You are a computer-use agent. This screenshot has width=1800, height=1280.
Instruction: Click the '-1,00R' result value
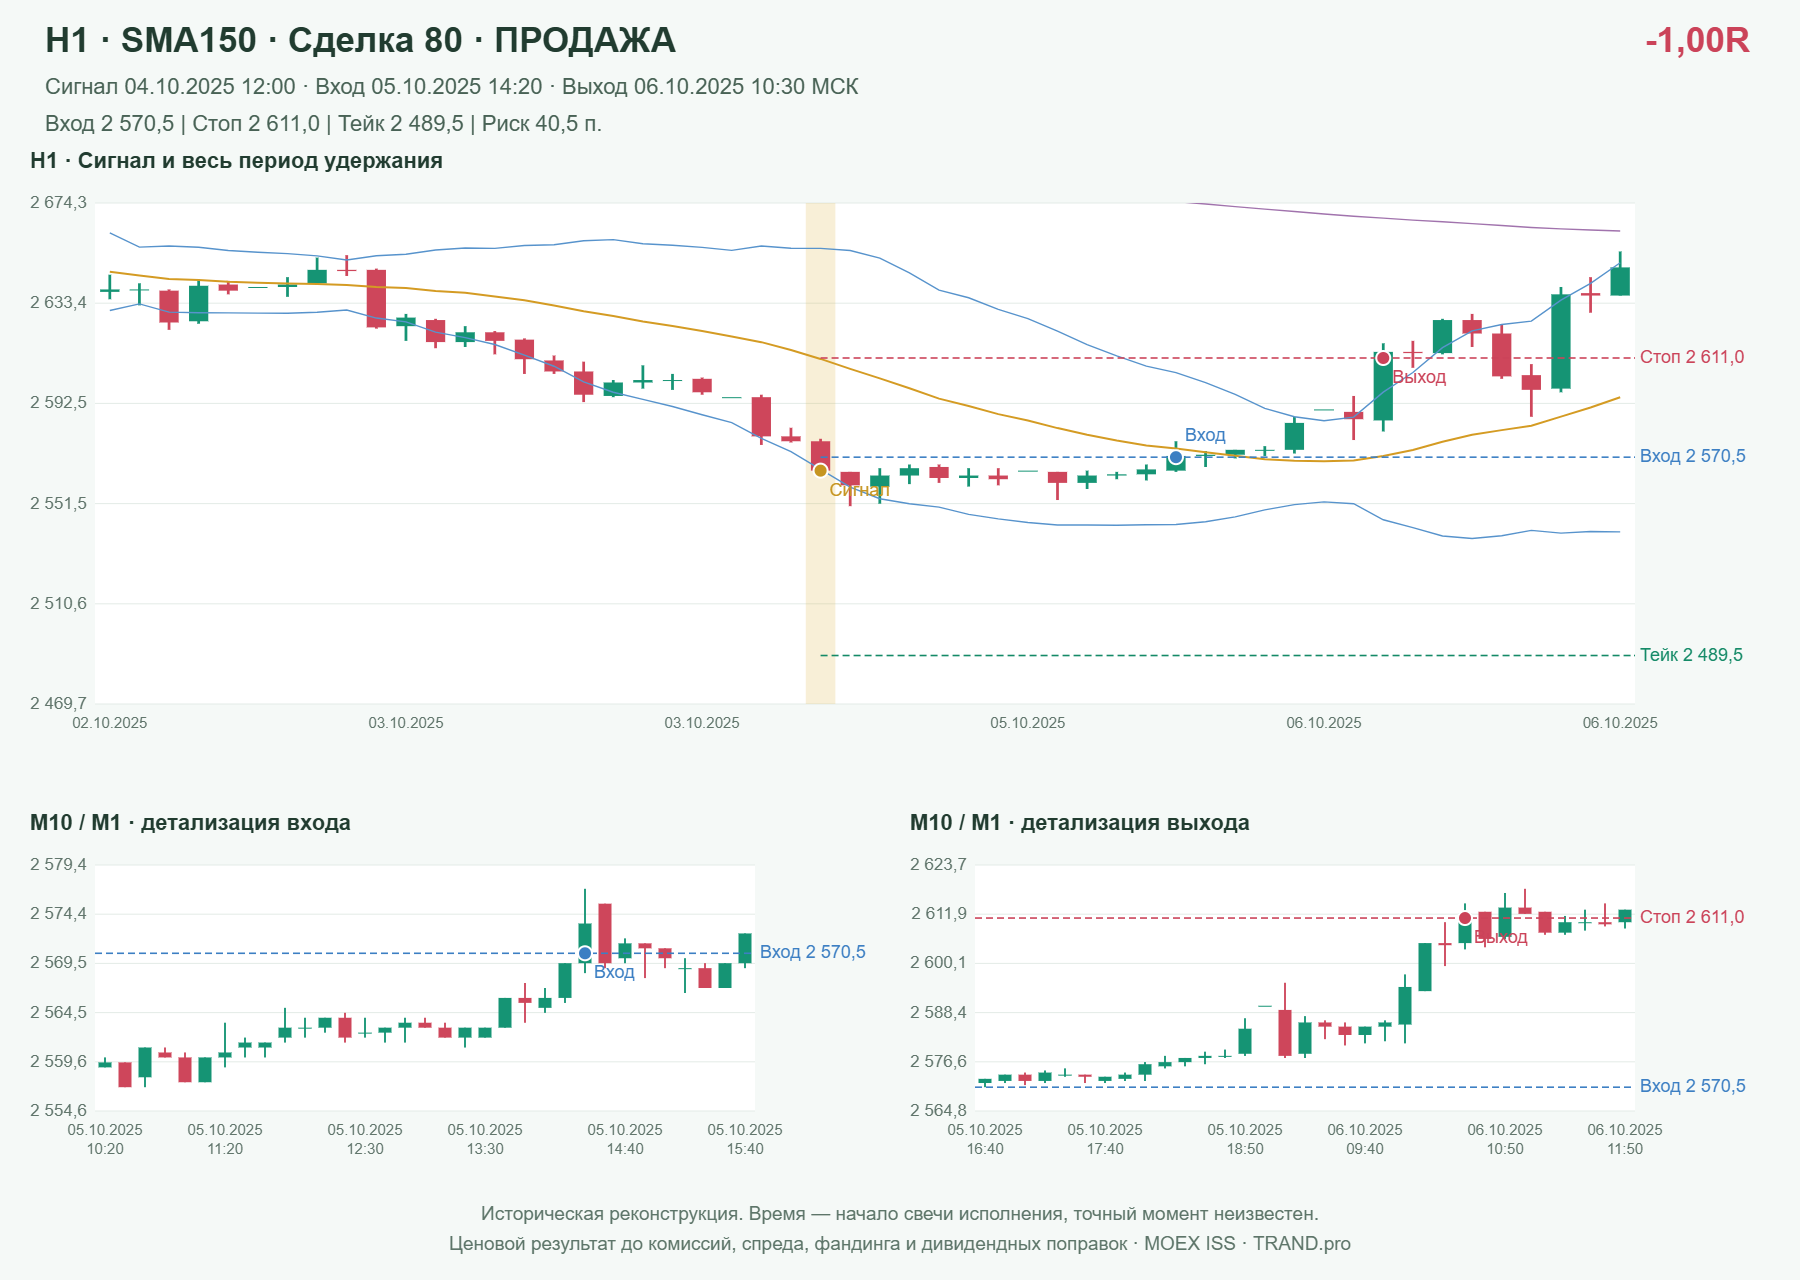coord(1697,40)
